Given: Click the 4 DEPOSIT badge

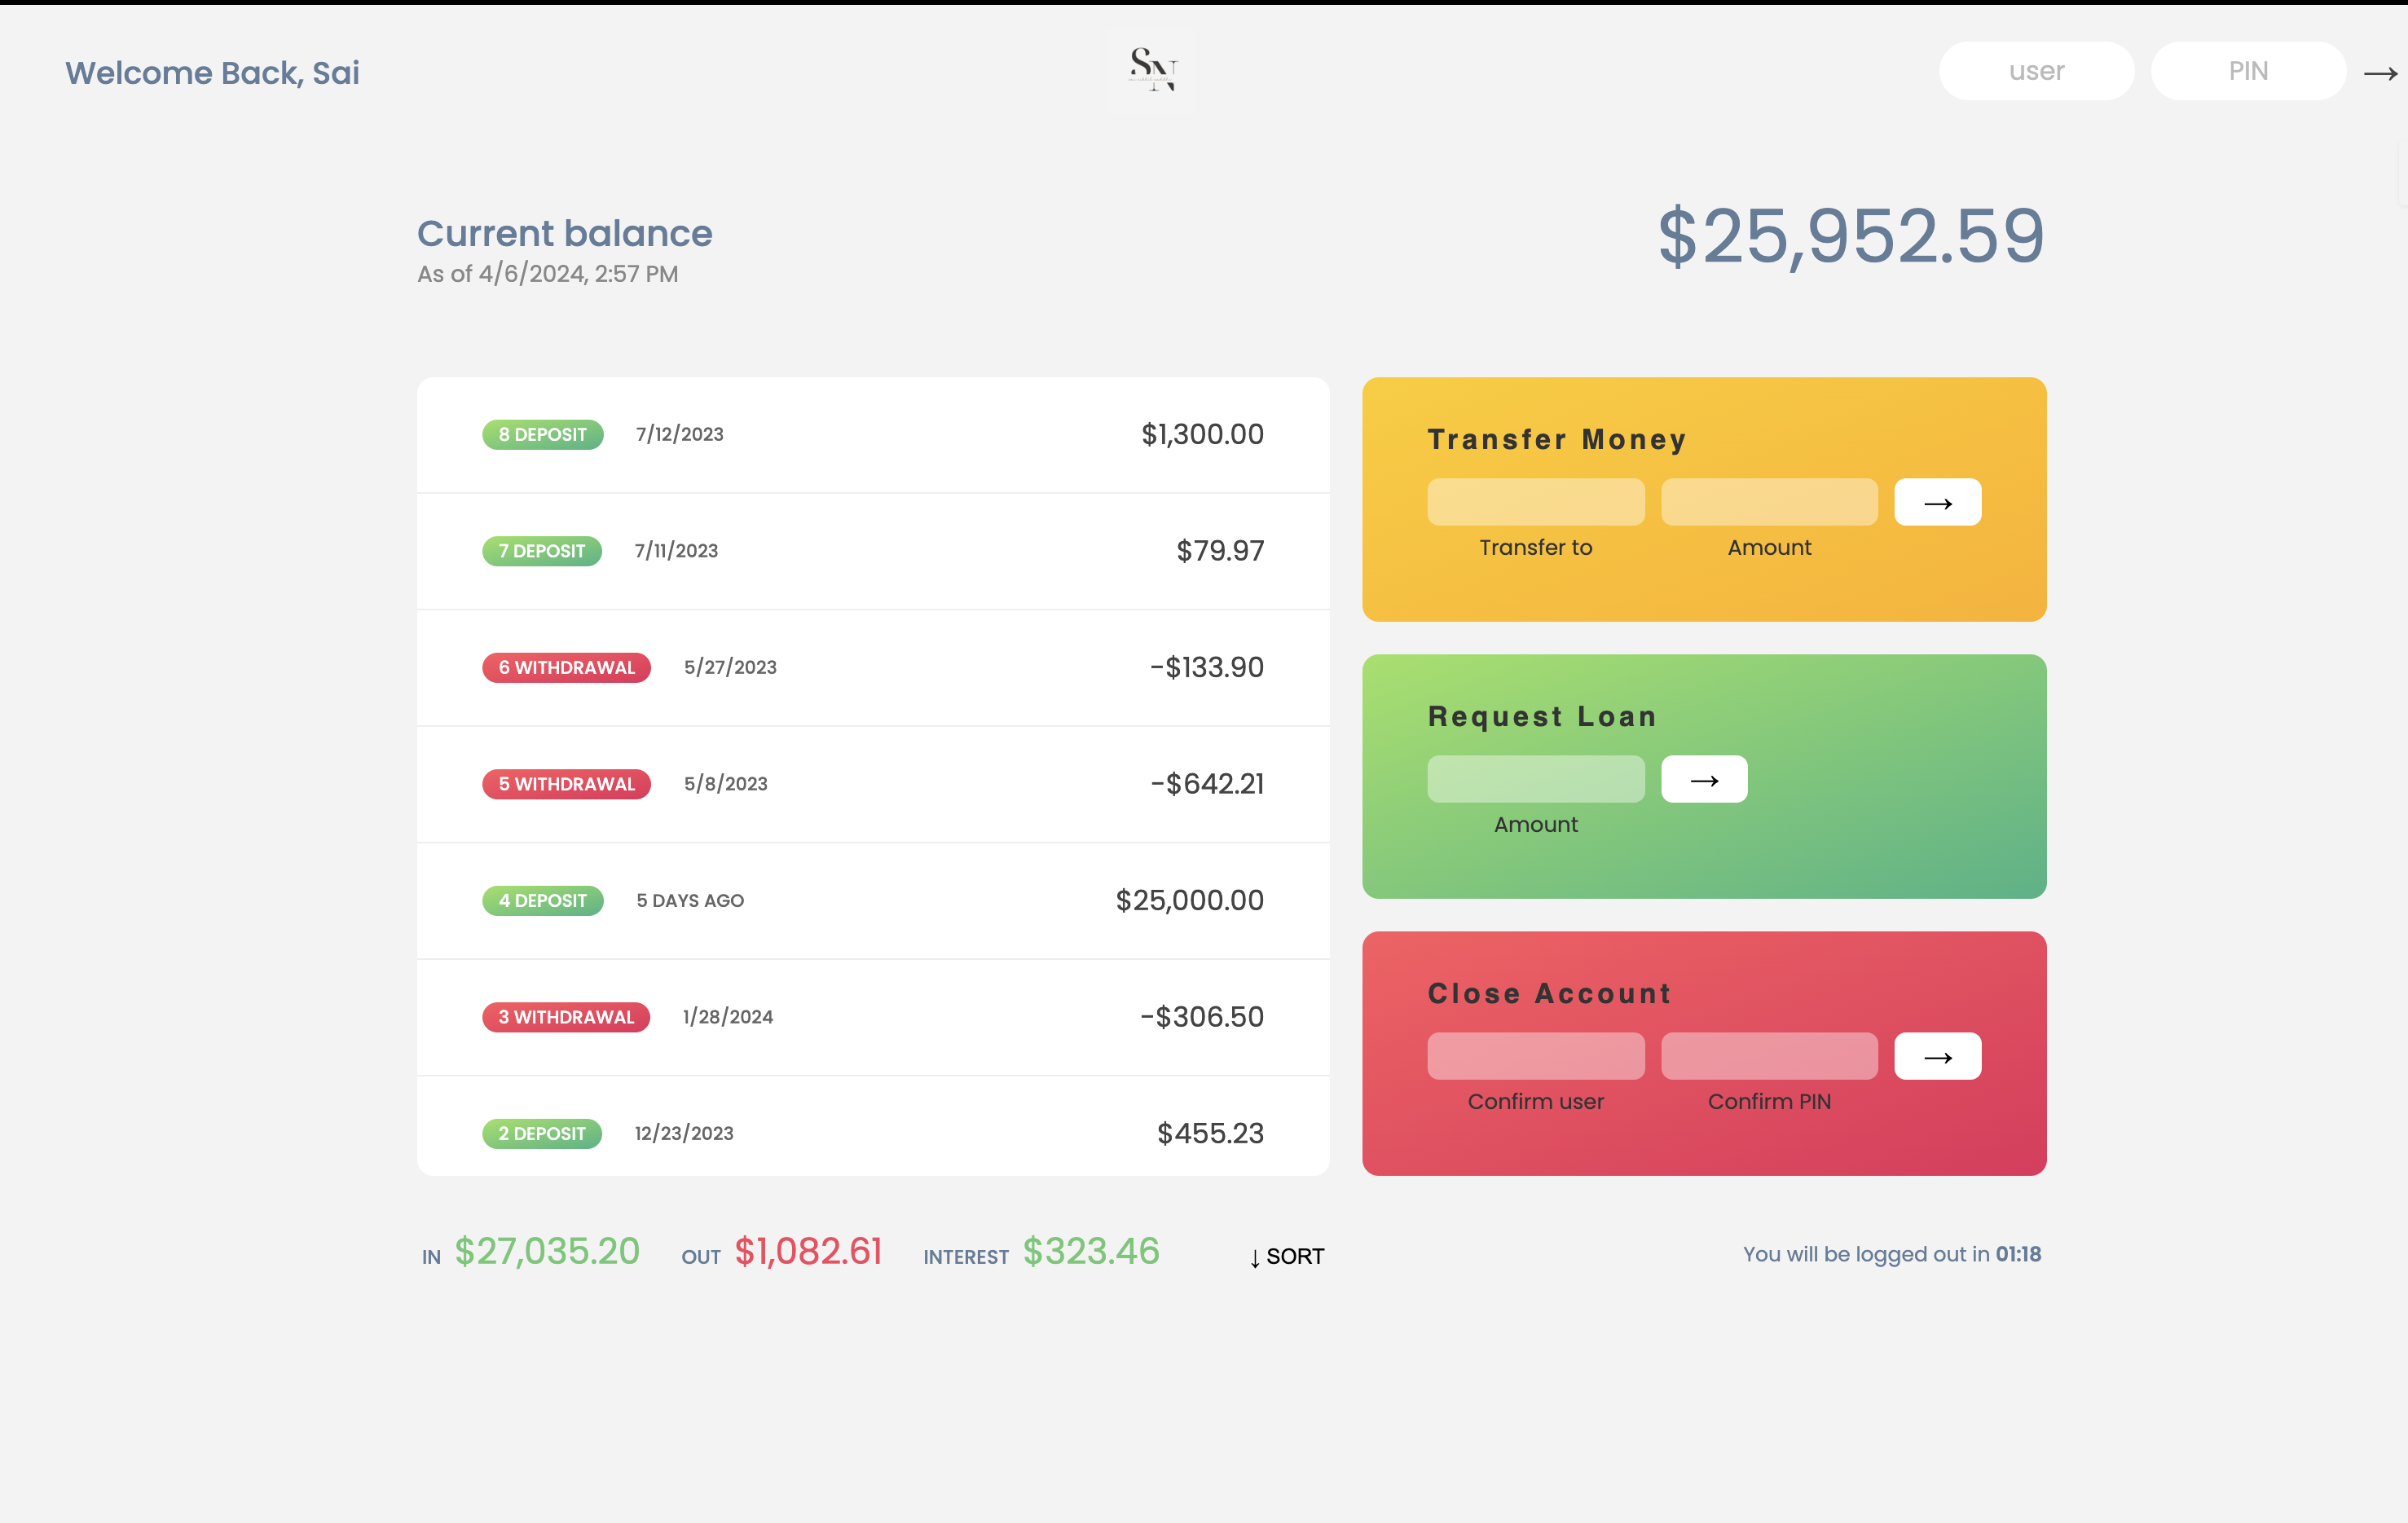Looking at the screenshot, I should (x=542, y=900).
